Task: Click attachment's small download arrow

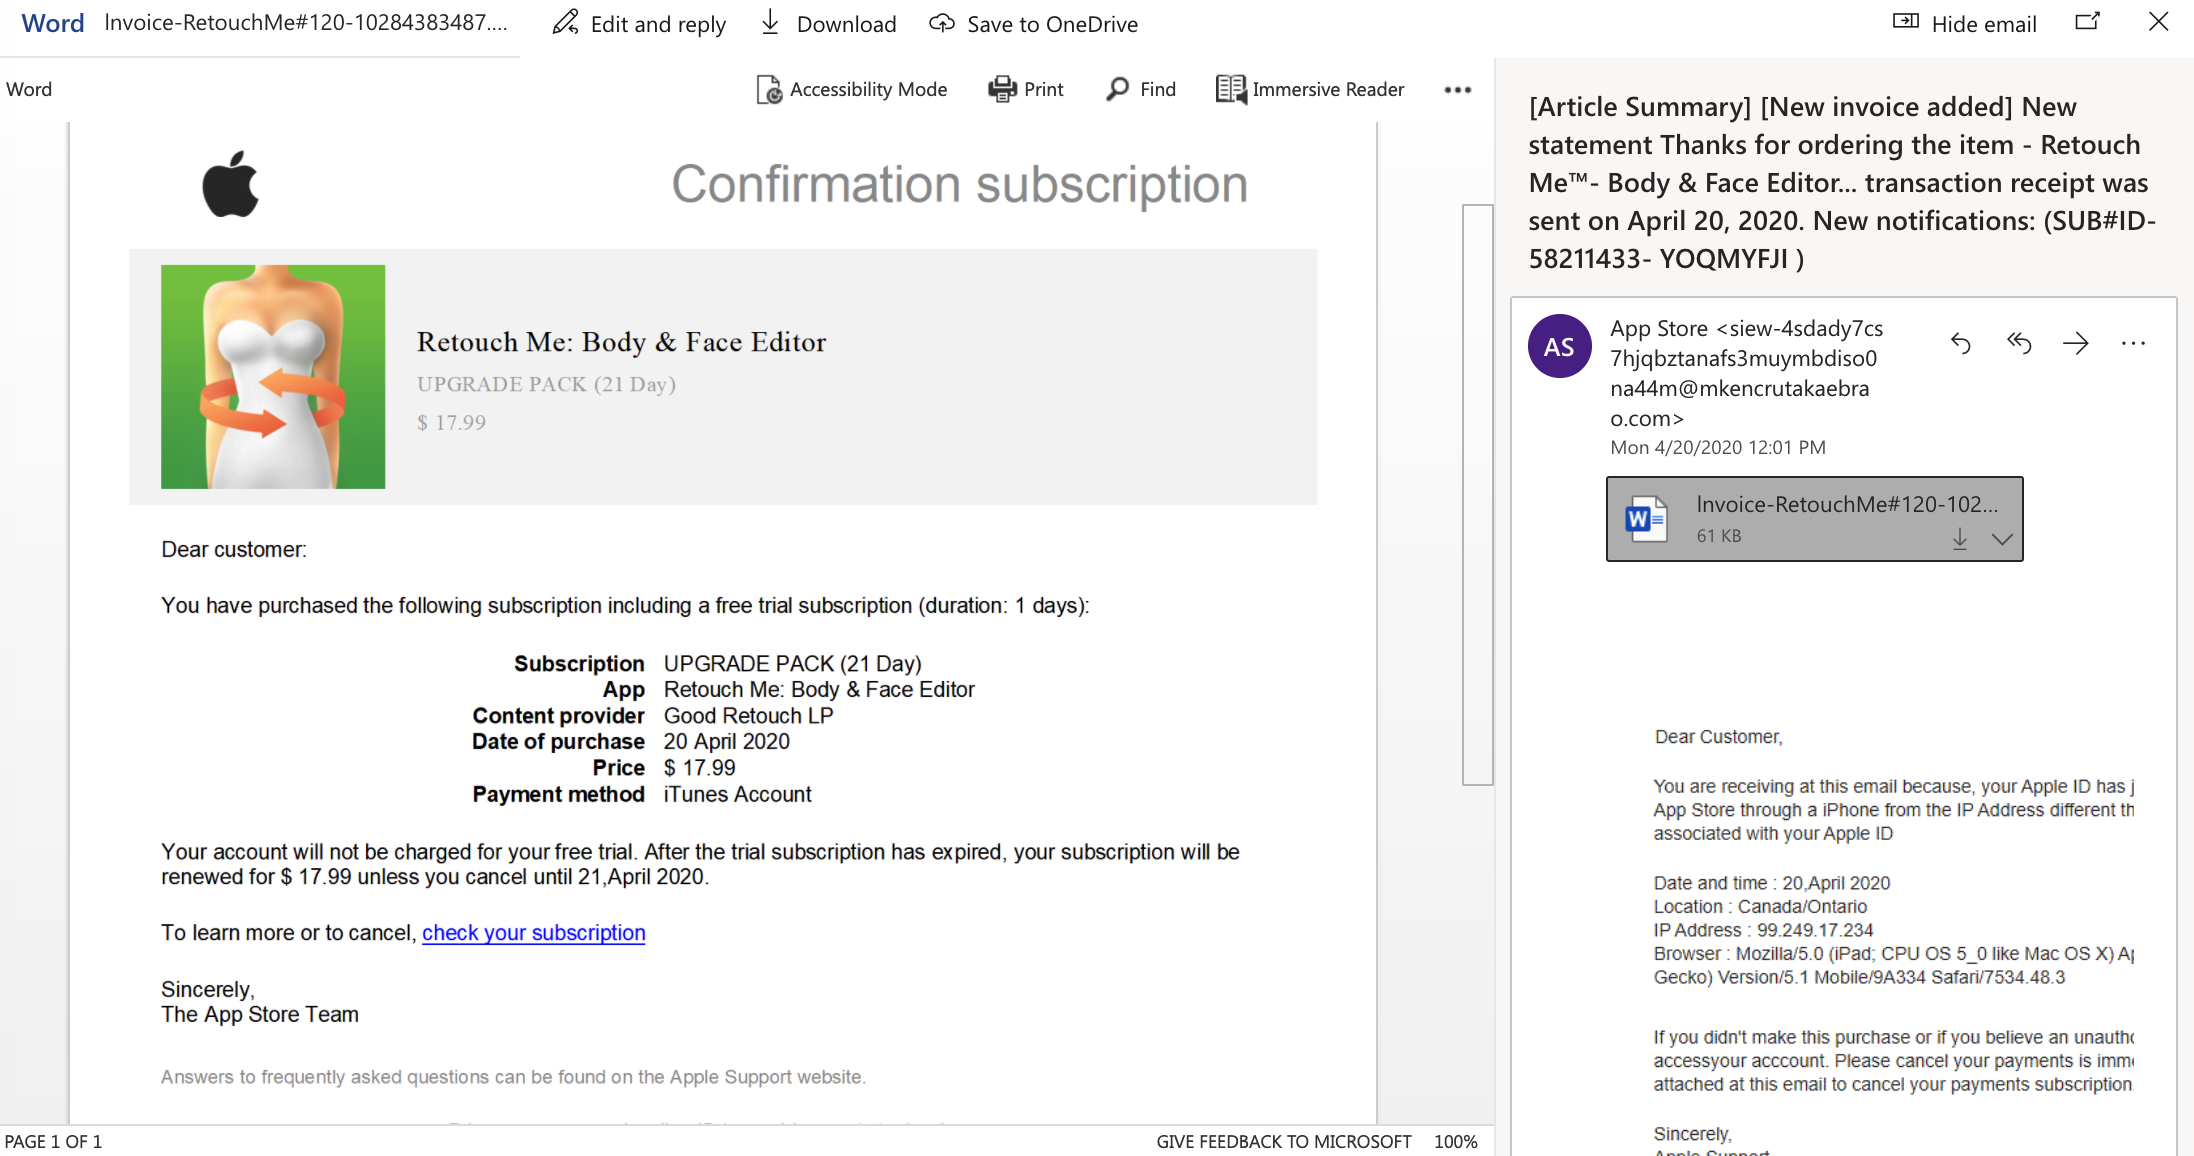Action: pyautogui.click(x=1960, y=539)
